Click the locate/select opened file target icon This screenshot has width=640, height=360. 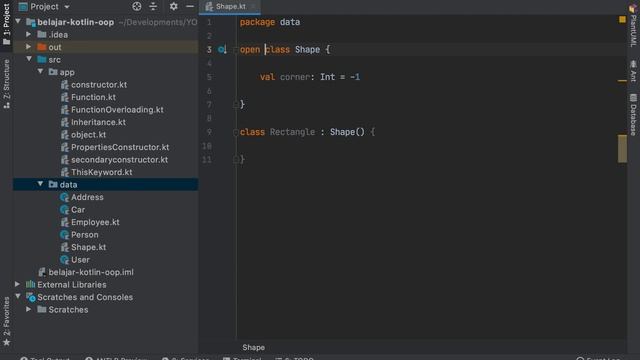point(137,6)
